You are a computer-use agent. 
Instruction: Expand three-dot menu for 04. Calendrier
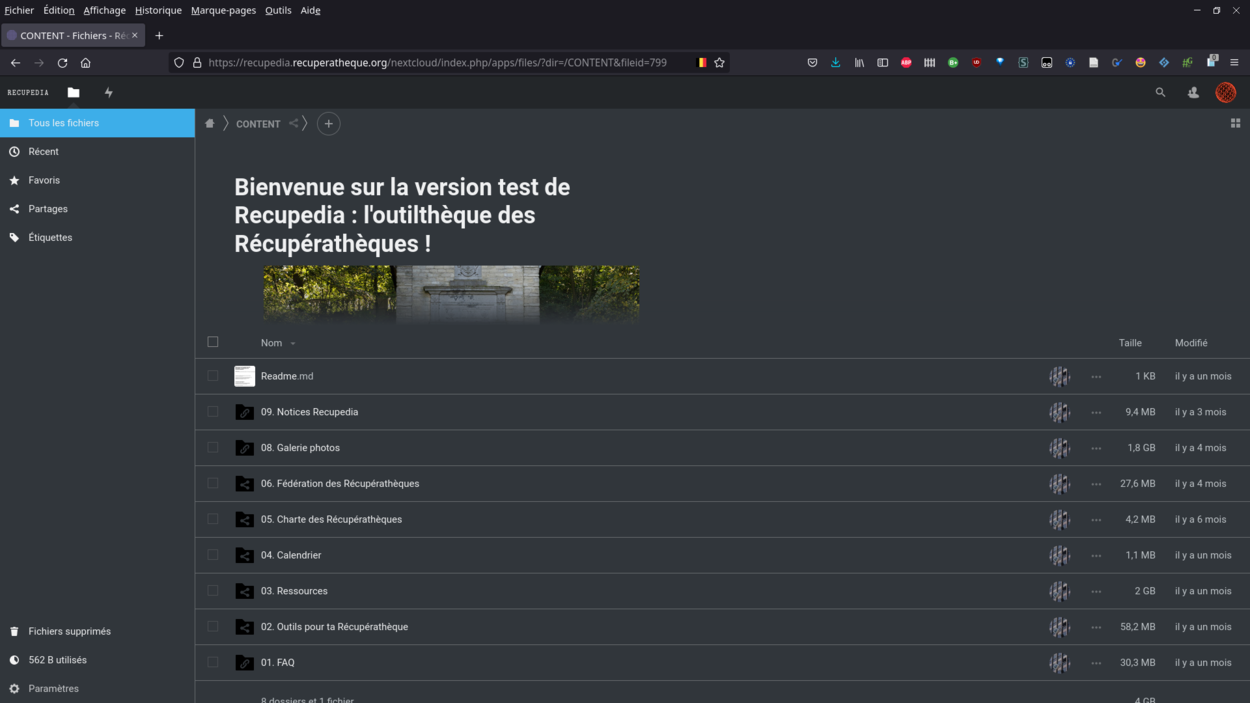[x=1096, y=555]
